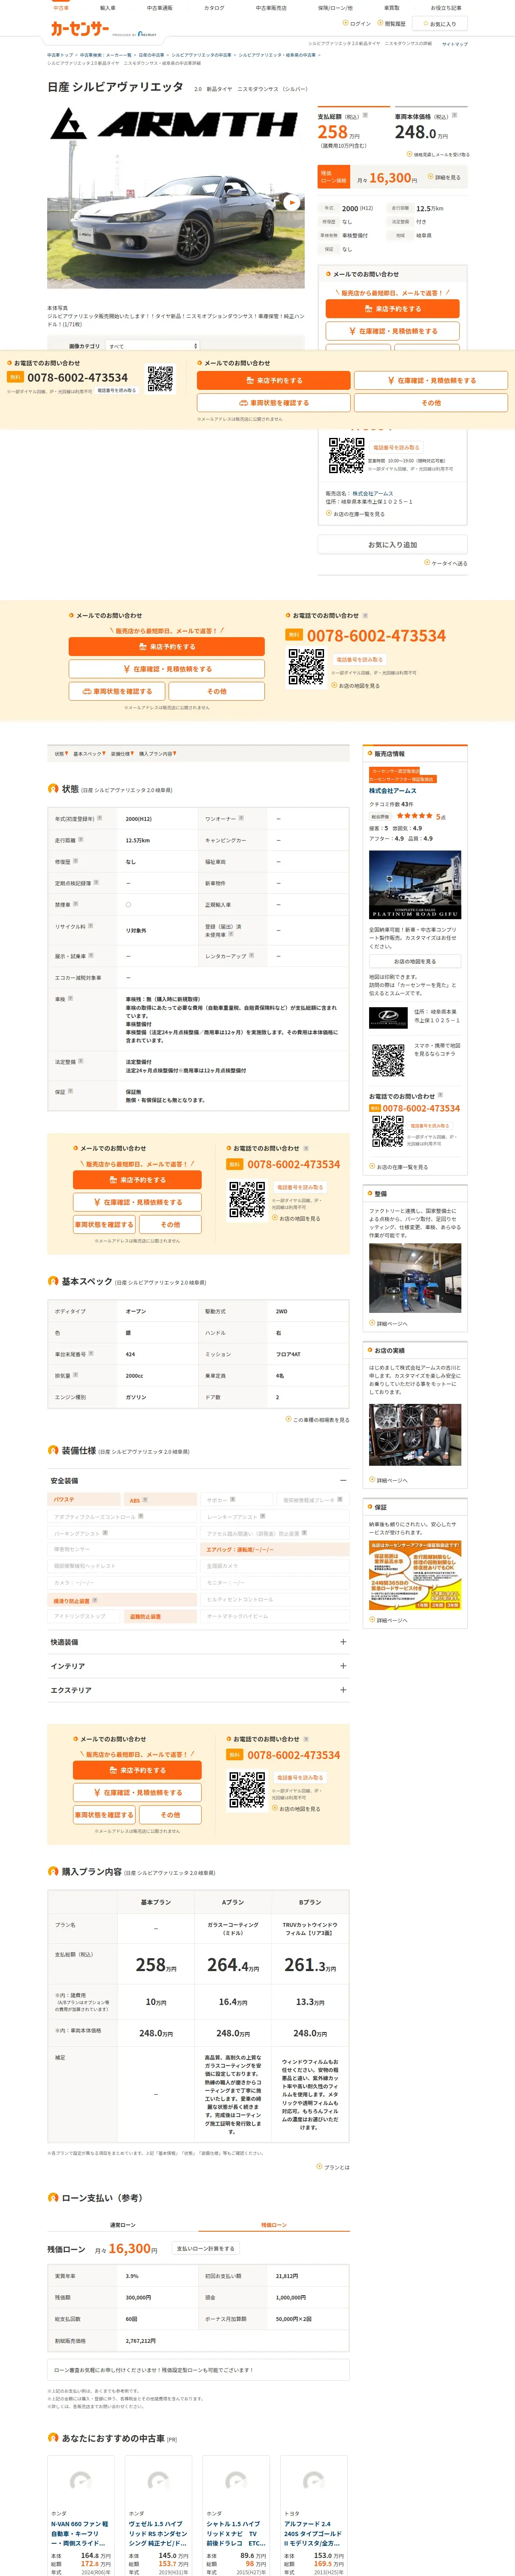Image resolution: width=515 pixels, height=2576 pixels.
Task: Click 詳細ページへ under お店の実績 section
Action: [389, 1480]
